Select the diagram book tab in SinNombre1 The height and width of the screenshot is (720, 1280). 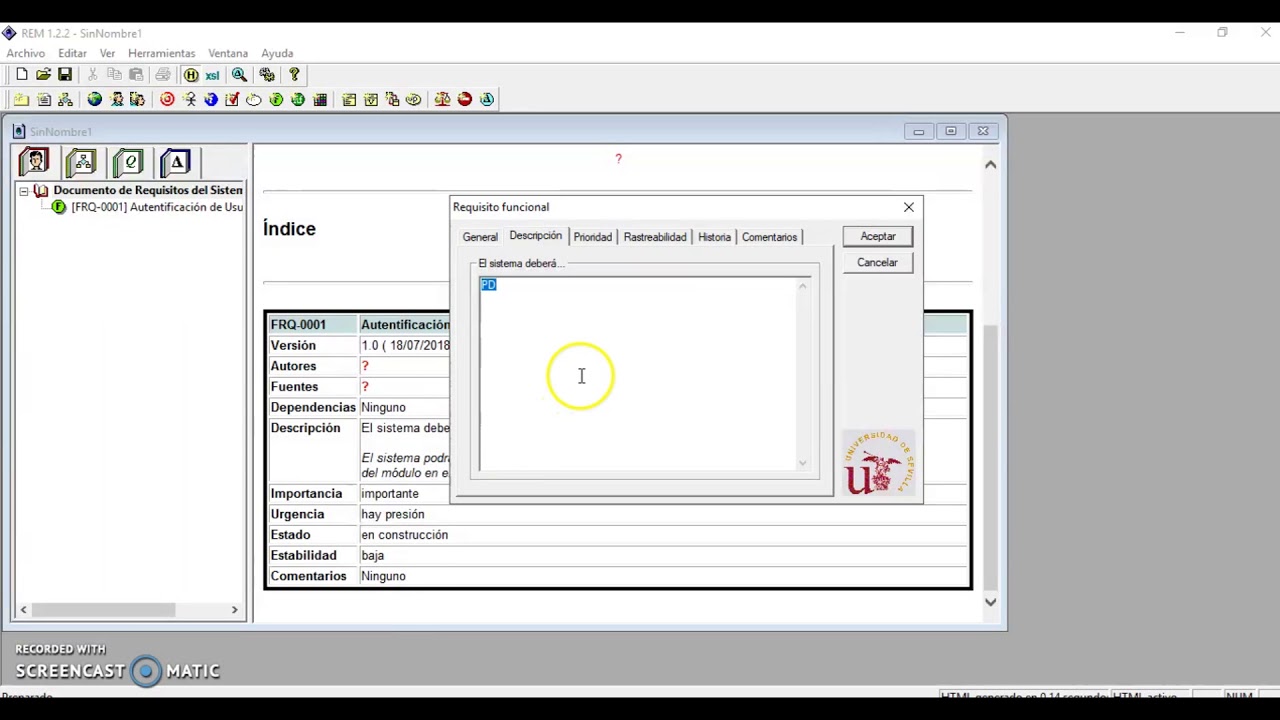click(x=81, y=162)
